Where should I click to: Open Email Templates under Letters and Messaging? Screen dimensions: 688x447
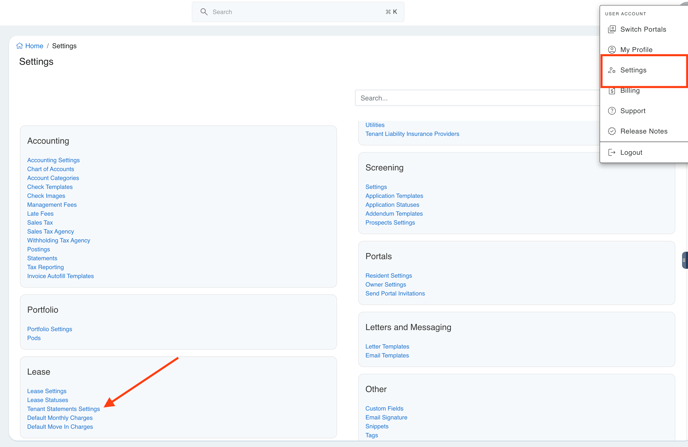click(387, 356)
